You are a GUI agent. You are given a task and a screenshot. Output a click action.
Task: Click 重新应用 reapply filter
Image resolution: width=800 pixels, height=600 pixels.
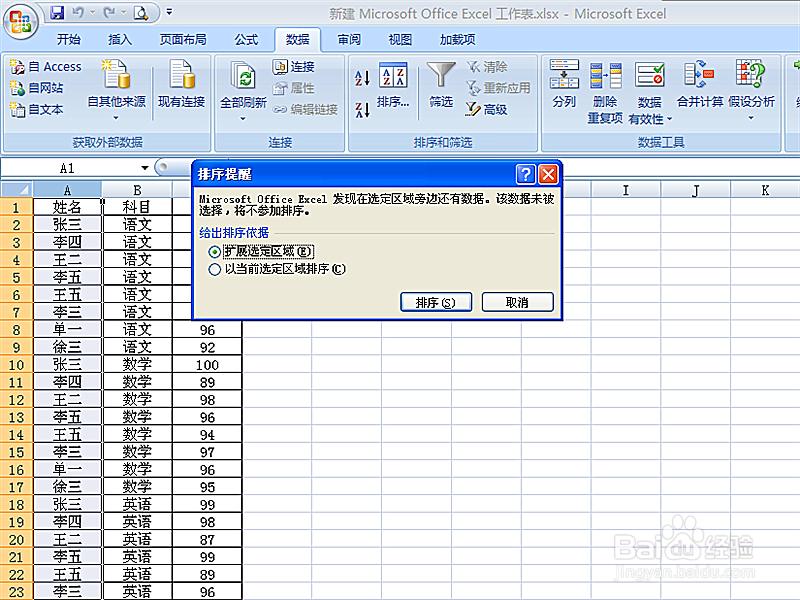click(498, 88)
